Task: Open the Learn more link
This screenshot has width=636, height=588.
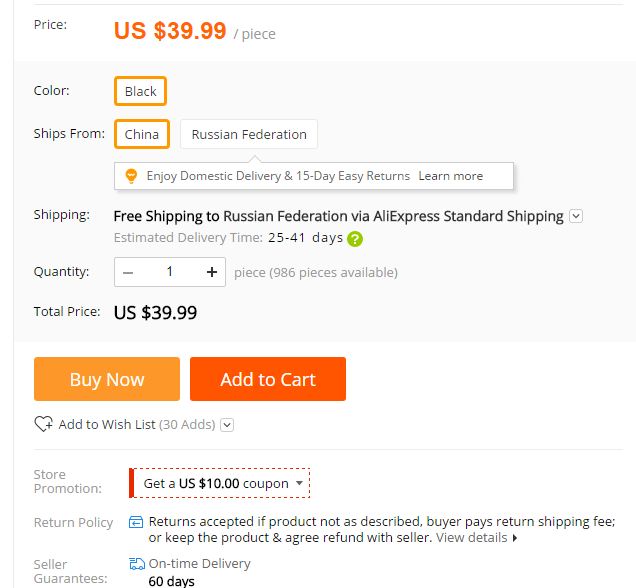Action: pyautogui.click(x=450, y=176)
